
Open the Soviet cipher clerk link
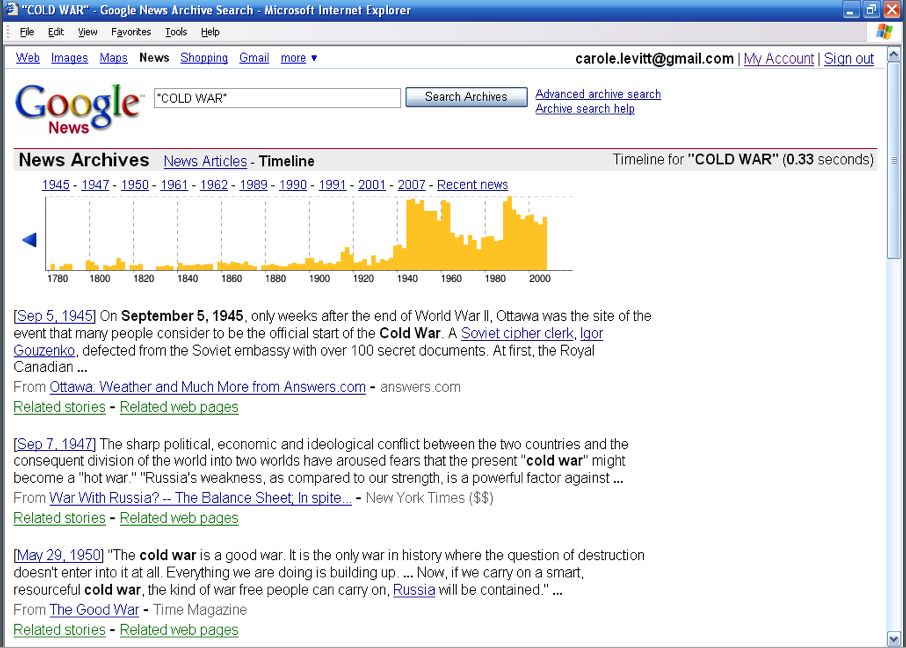click(x=517, y=334)
